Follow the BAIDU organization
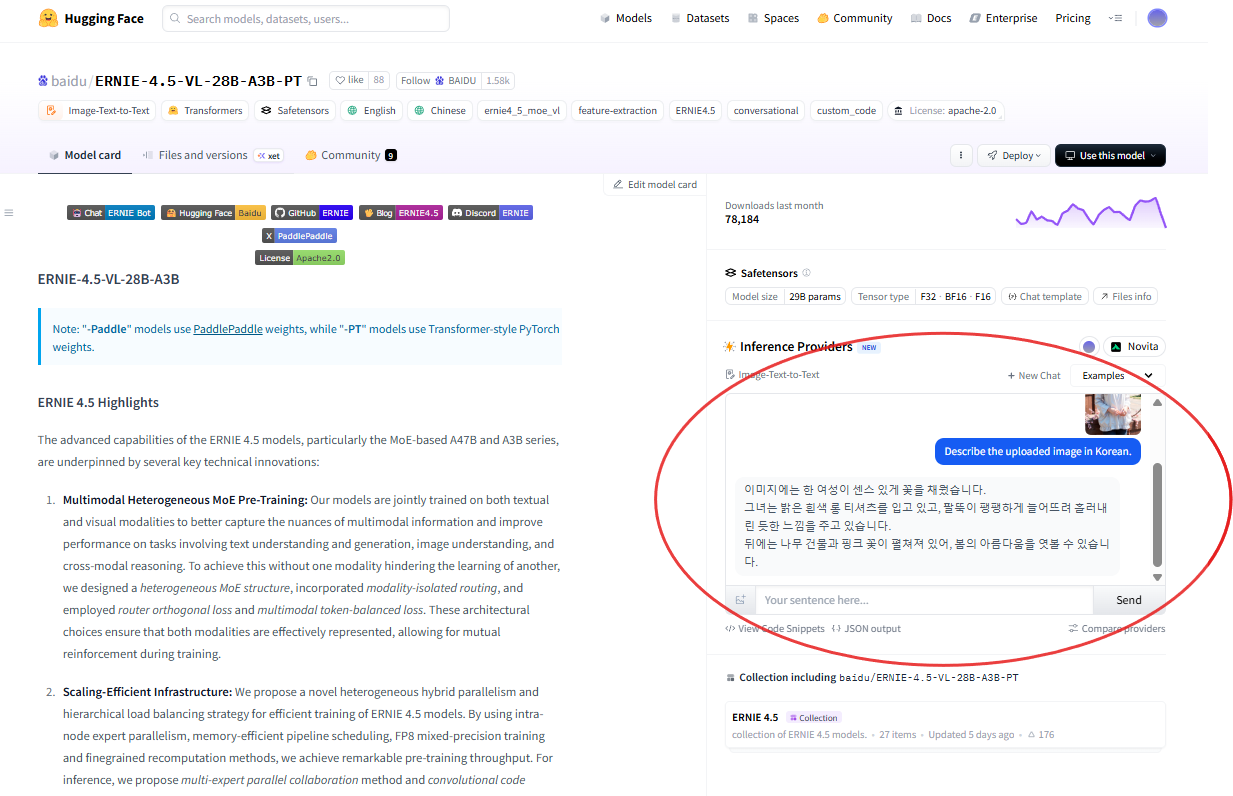Viewport: 1233px width, 796px height. pyautogui.click(x=438, y=80)
